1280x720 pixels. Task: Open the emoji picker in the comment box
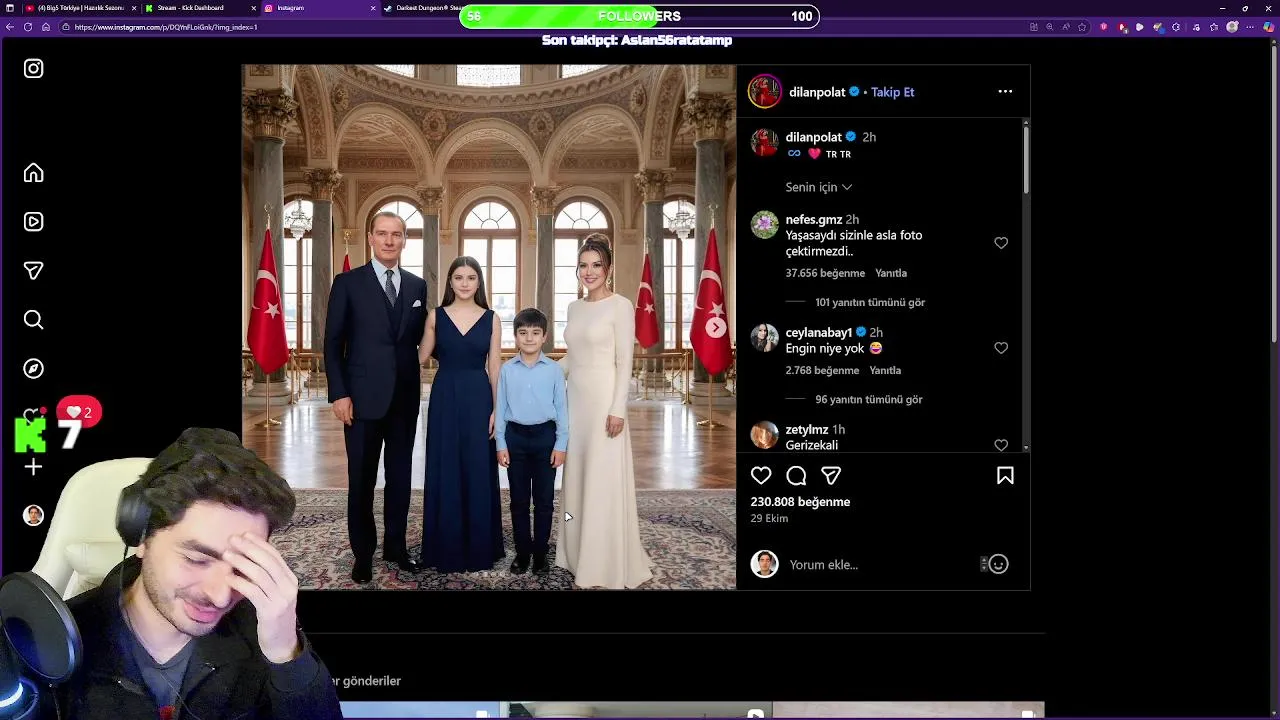pos(998,564)
